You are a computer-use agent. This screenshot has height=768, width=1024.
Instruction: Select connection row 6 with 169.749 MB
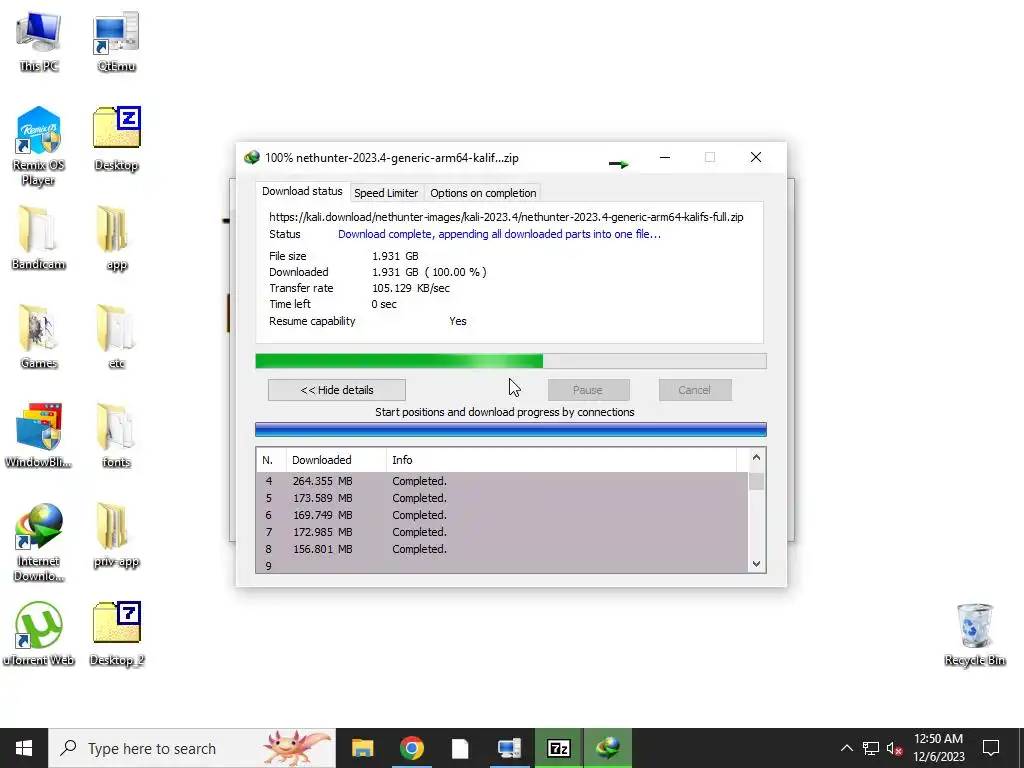[502, 515]
